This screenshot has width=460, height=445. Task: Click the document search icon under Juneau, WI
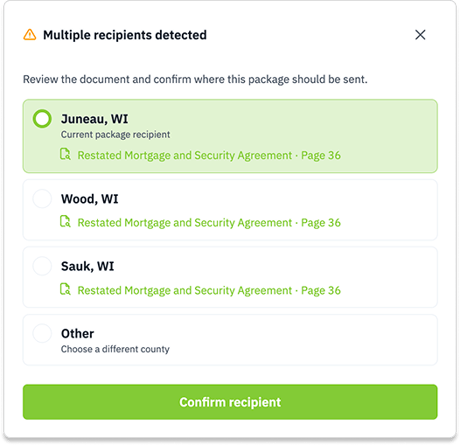65,155
